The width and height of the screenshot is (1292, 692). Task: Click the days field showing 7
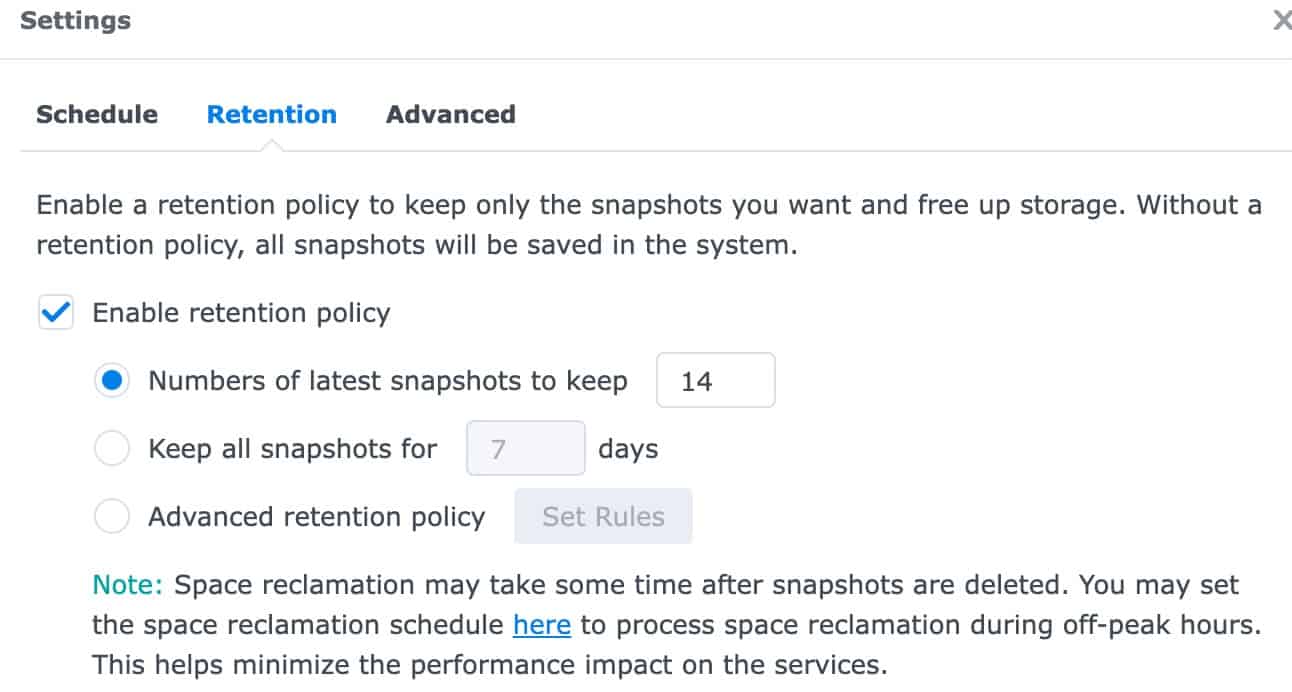pos(526,448)
